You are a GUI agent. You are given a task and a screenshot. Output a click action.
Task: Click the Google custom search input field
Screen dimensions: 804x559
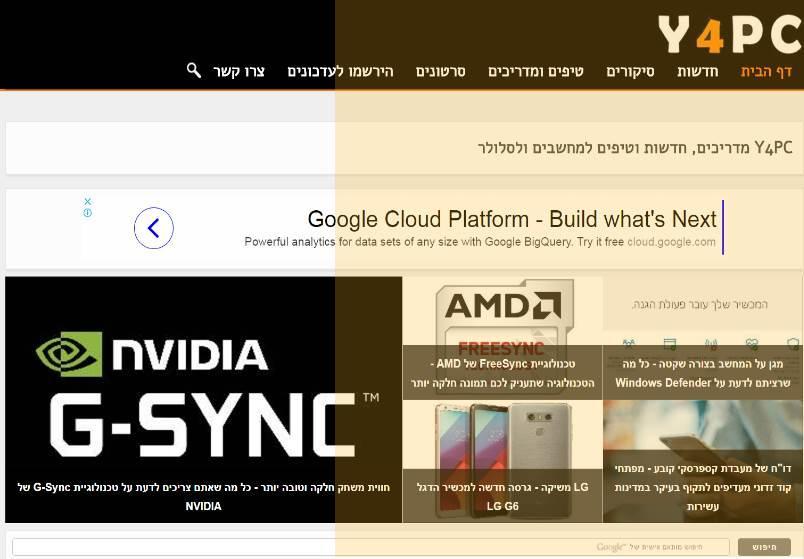point(371,547)
